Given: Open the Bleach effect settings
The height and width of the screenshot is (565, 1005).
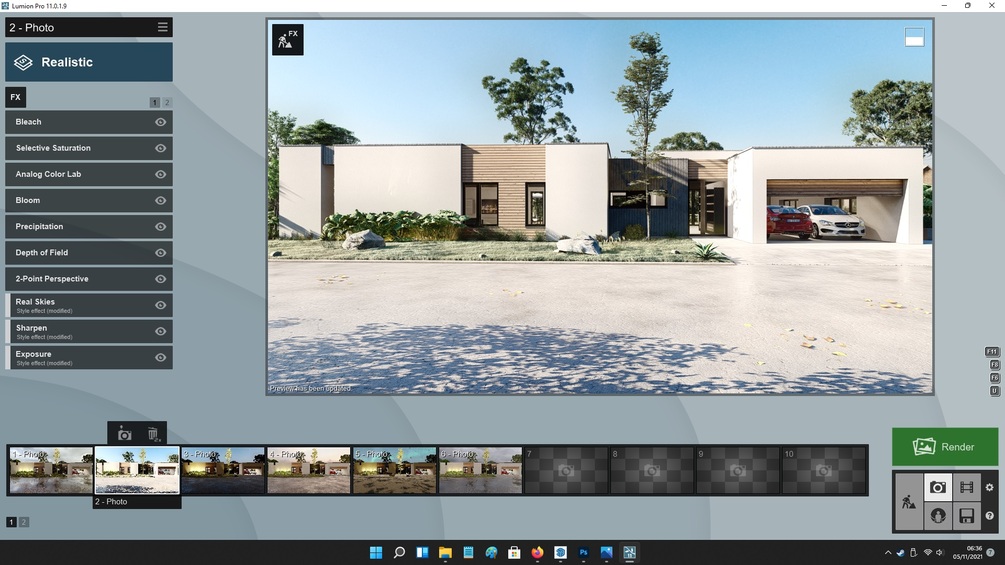Looking at the screenshot, I should tap(88, 122).
